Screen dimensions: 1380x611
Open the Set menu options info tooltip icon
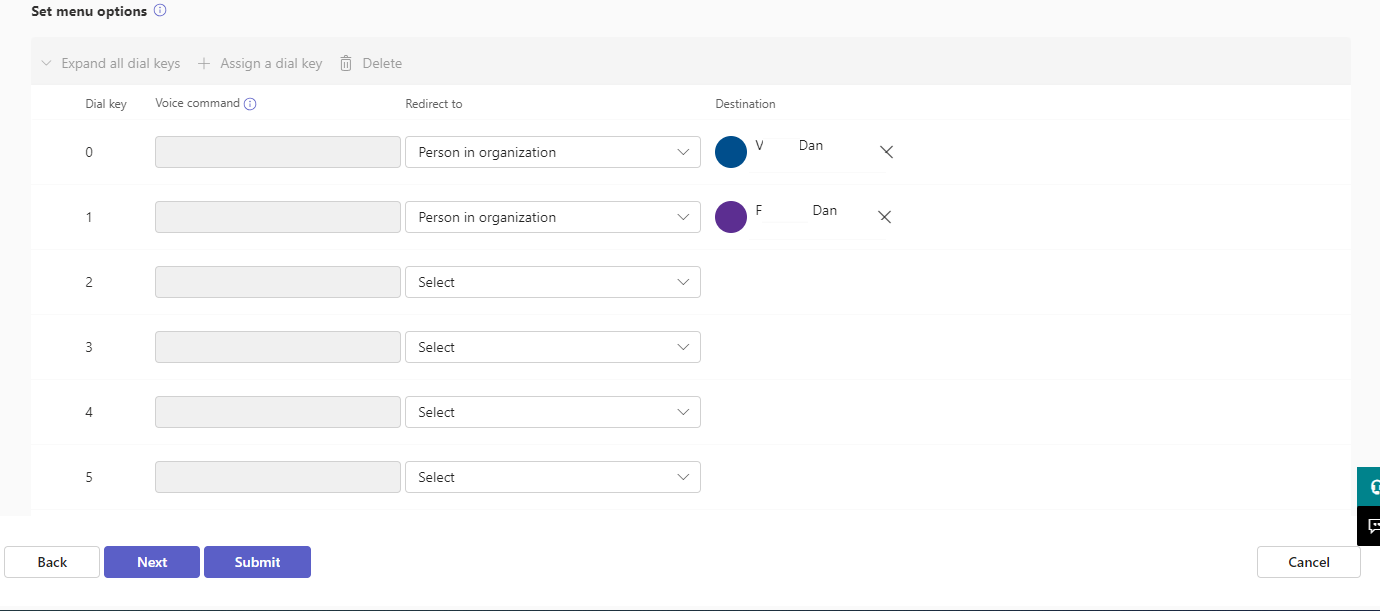[x=159, y=10]
